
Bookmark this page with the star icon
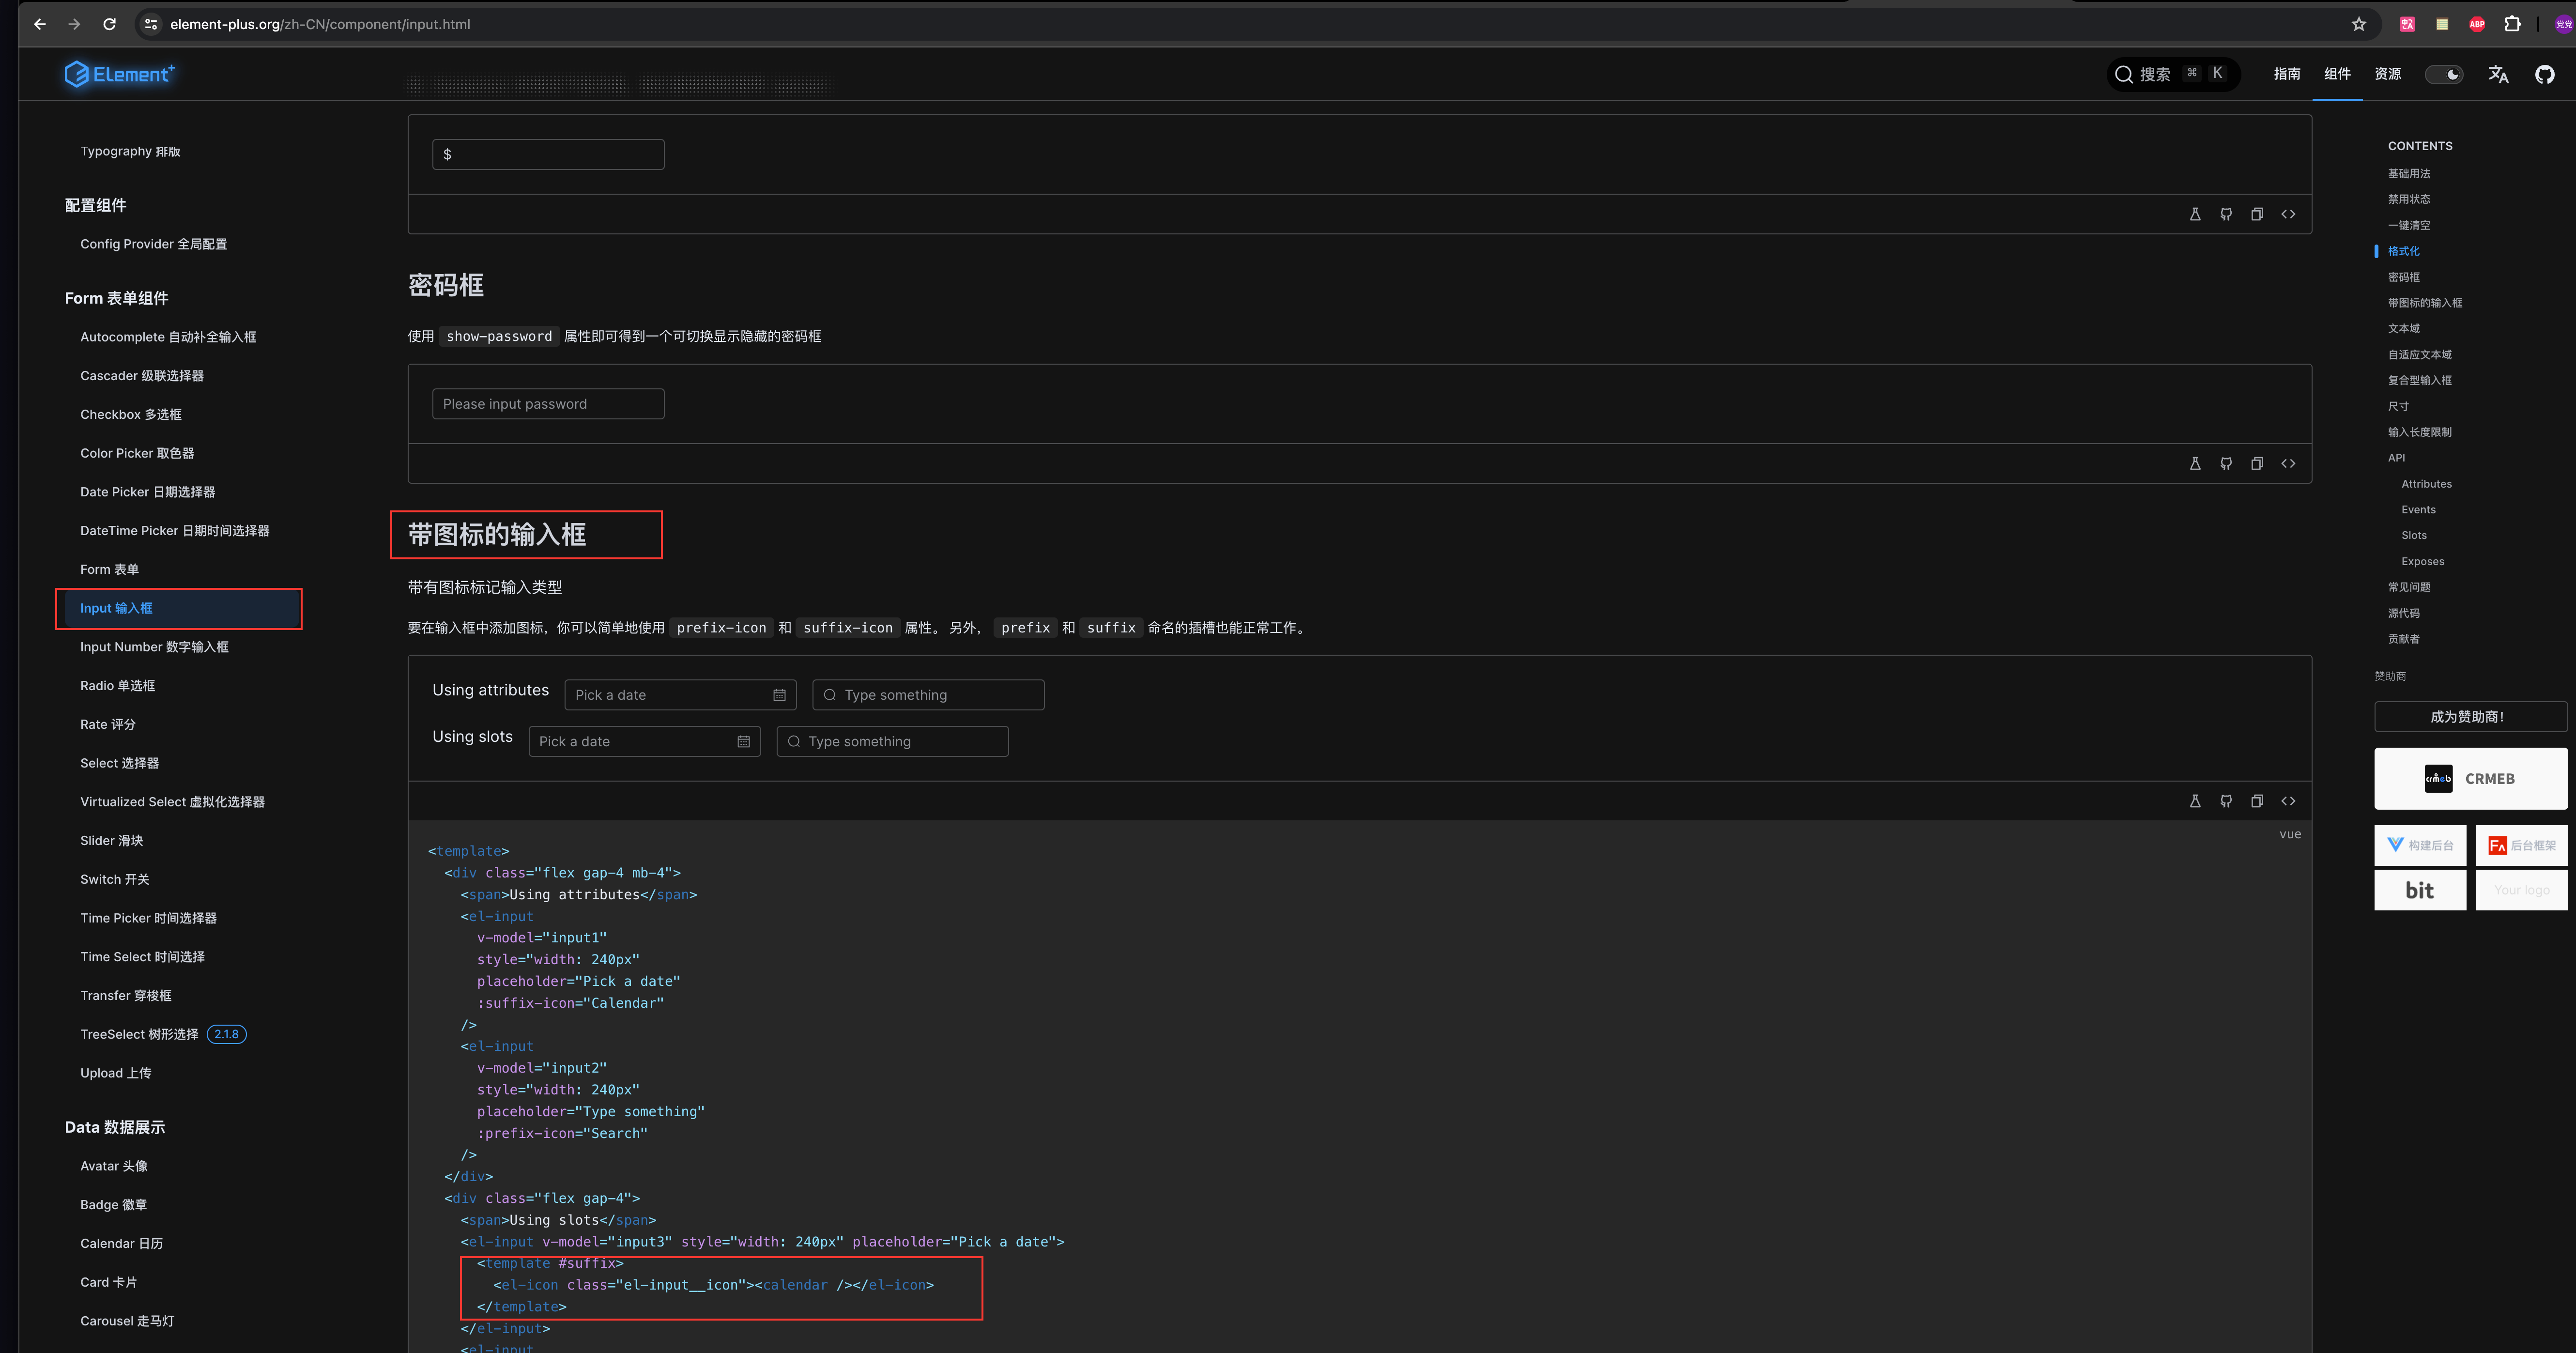[2359, 24]
